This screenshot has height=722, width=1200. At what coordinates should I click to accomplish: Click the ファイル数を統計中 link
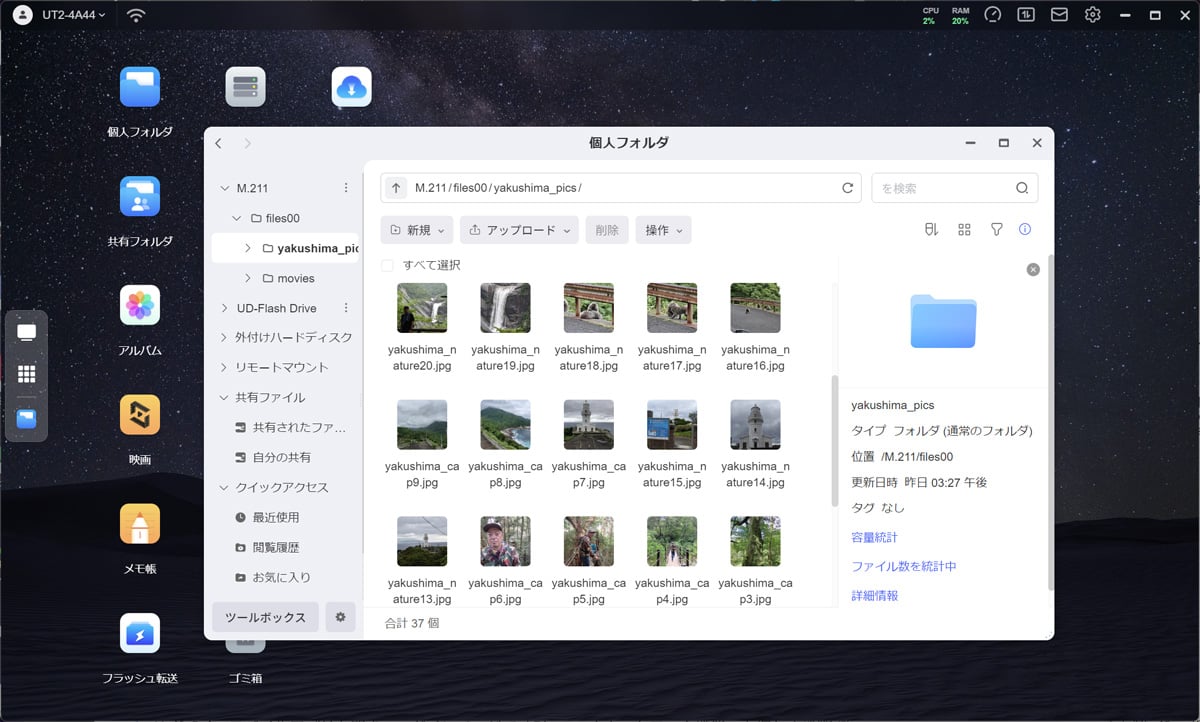click(x=904, y=566)
